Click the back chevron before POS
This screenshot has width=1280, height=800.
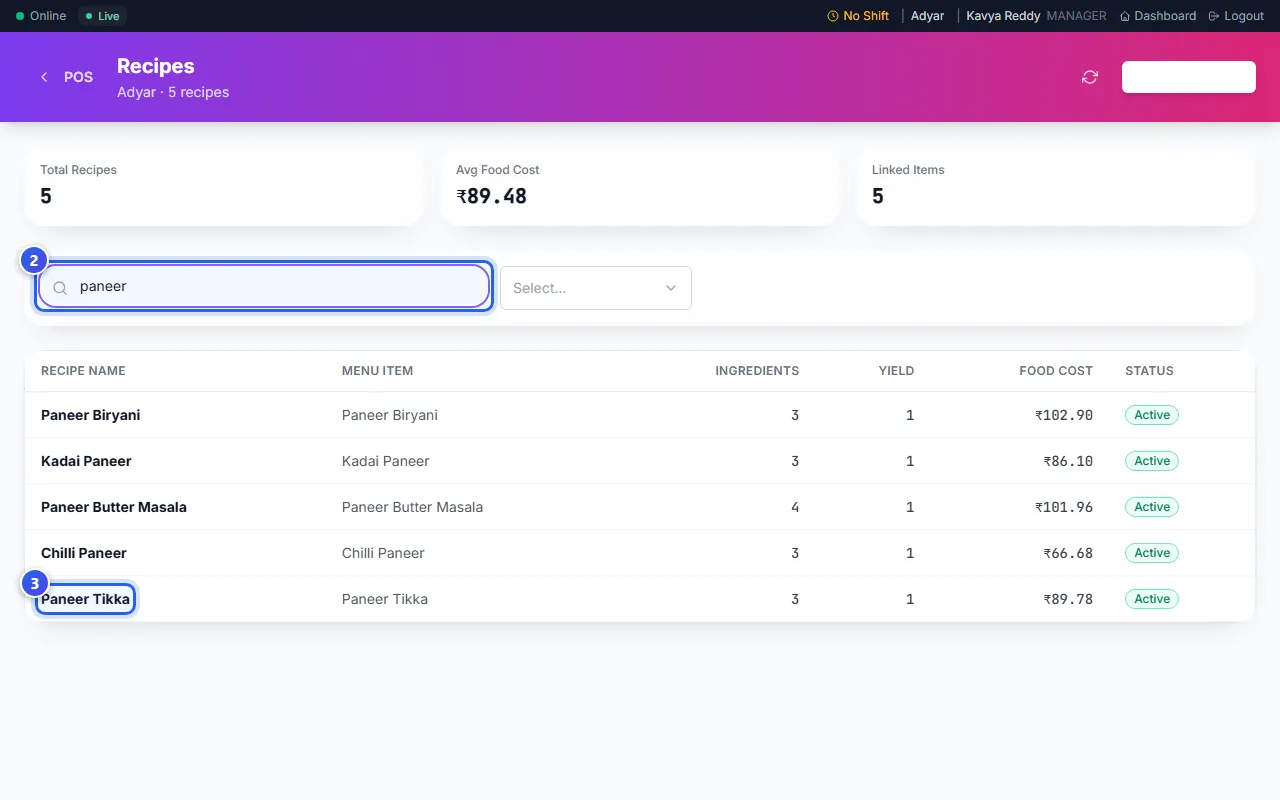click(x=44, y=77)
